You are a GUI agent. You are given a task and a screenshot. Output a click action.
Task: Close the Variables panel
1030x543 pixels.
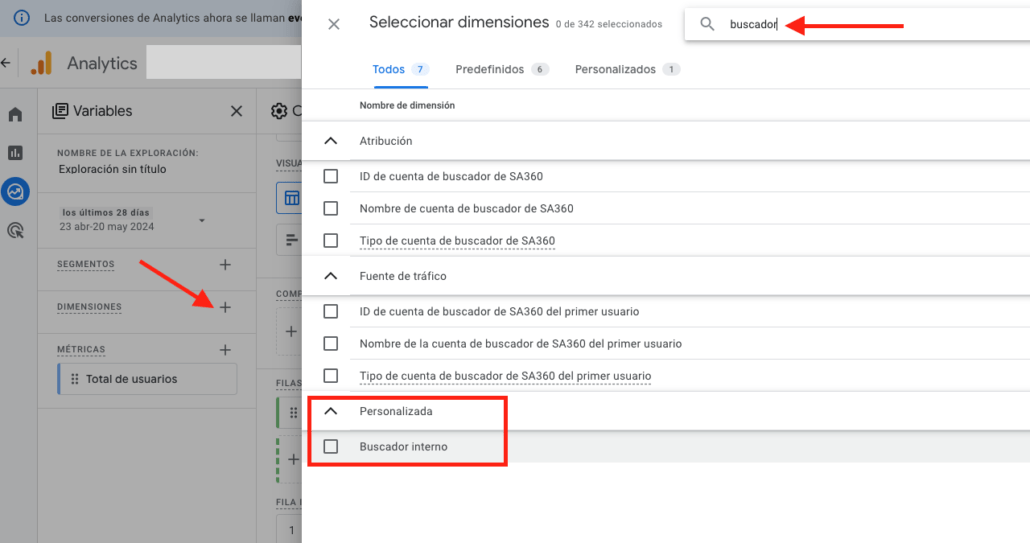tap(236, 111)
